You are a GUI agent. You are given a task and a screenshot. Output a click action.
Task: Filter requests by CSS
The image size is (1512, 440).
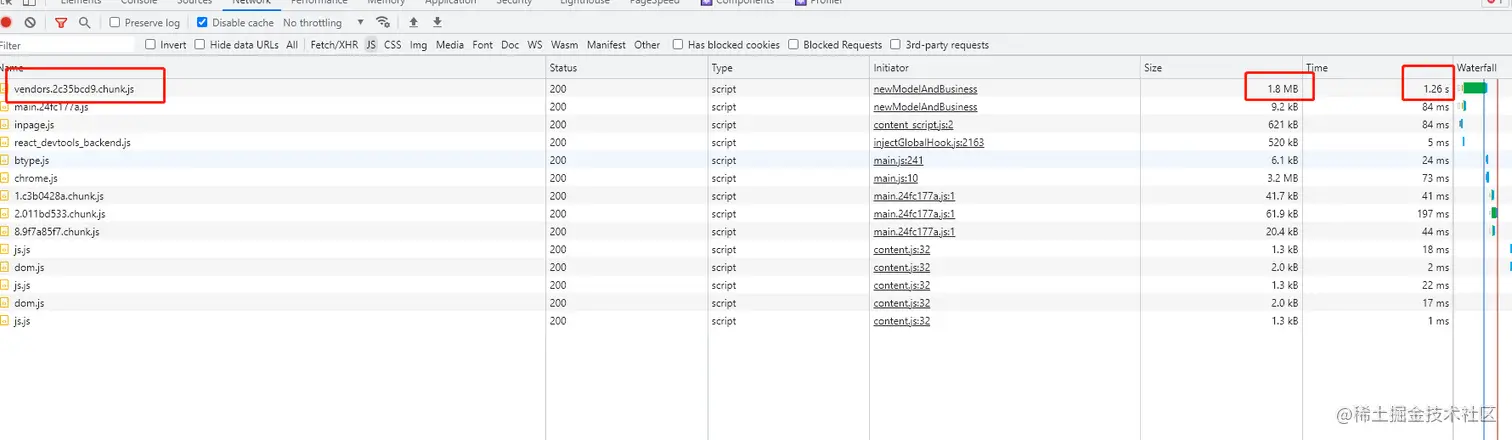tap(393, 45)
